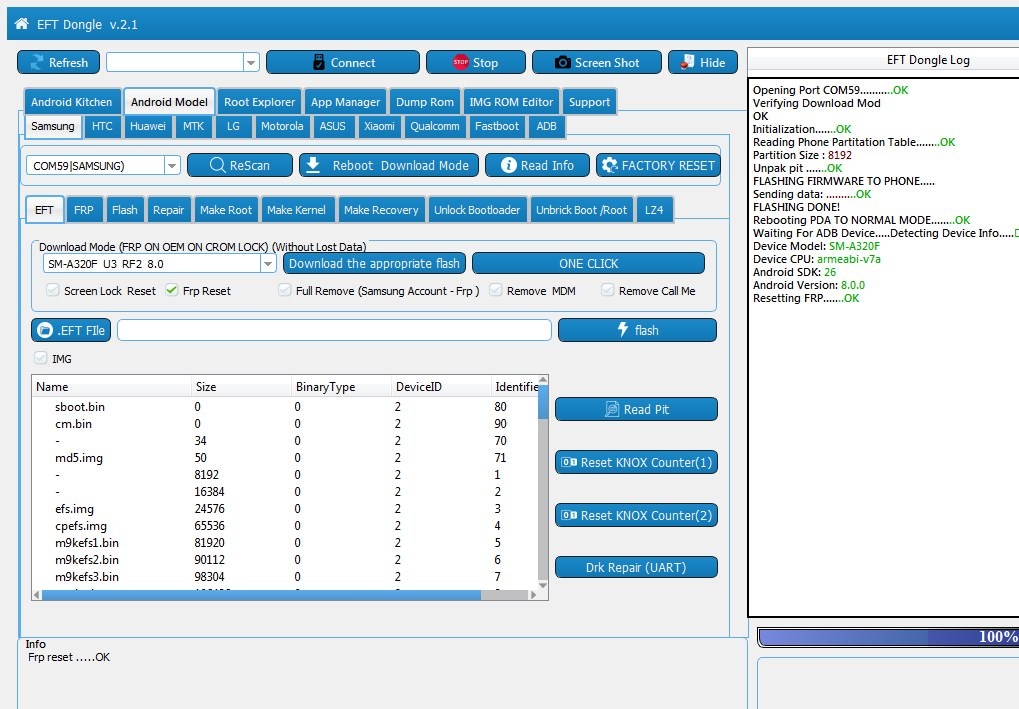Viewport: 1019px width, 709px height.
Task: Check the IMG checkbox
Action: 41,357
